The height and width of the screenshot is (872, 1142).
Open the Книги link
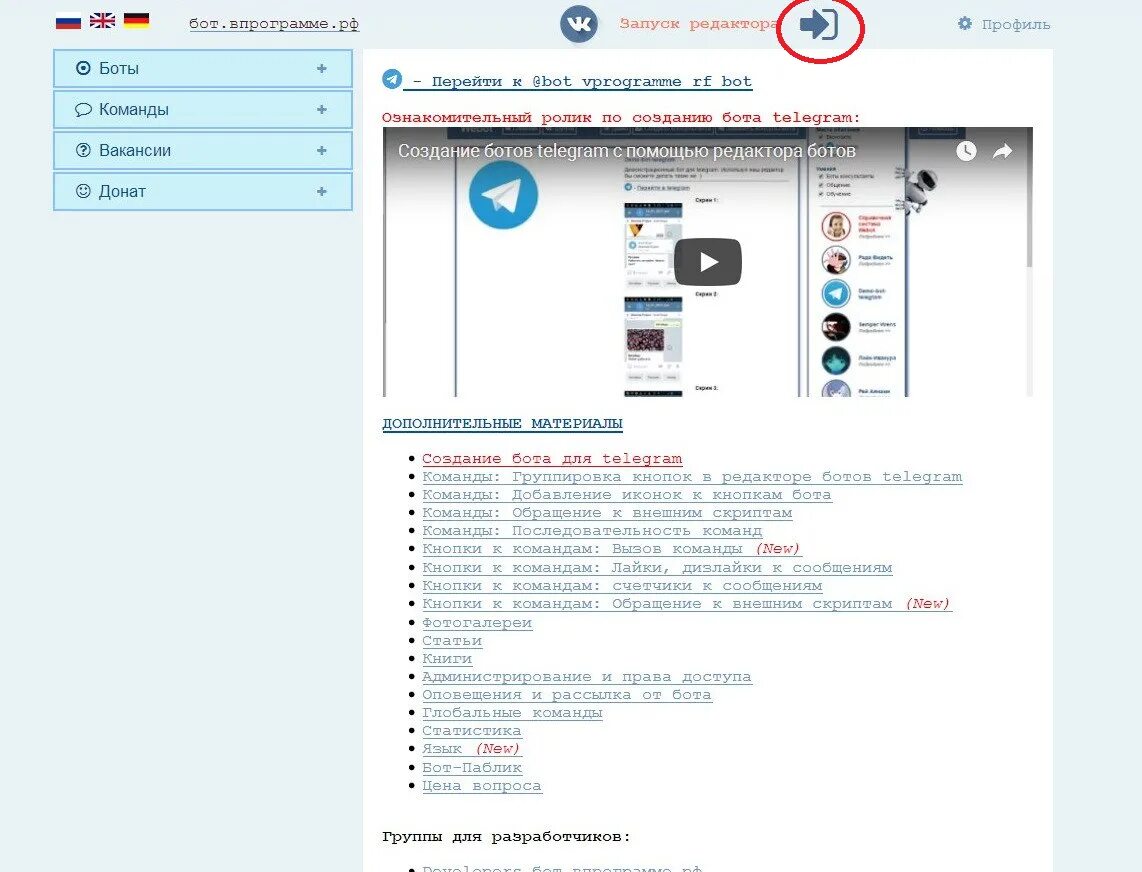pos(447,659)
